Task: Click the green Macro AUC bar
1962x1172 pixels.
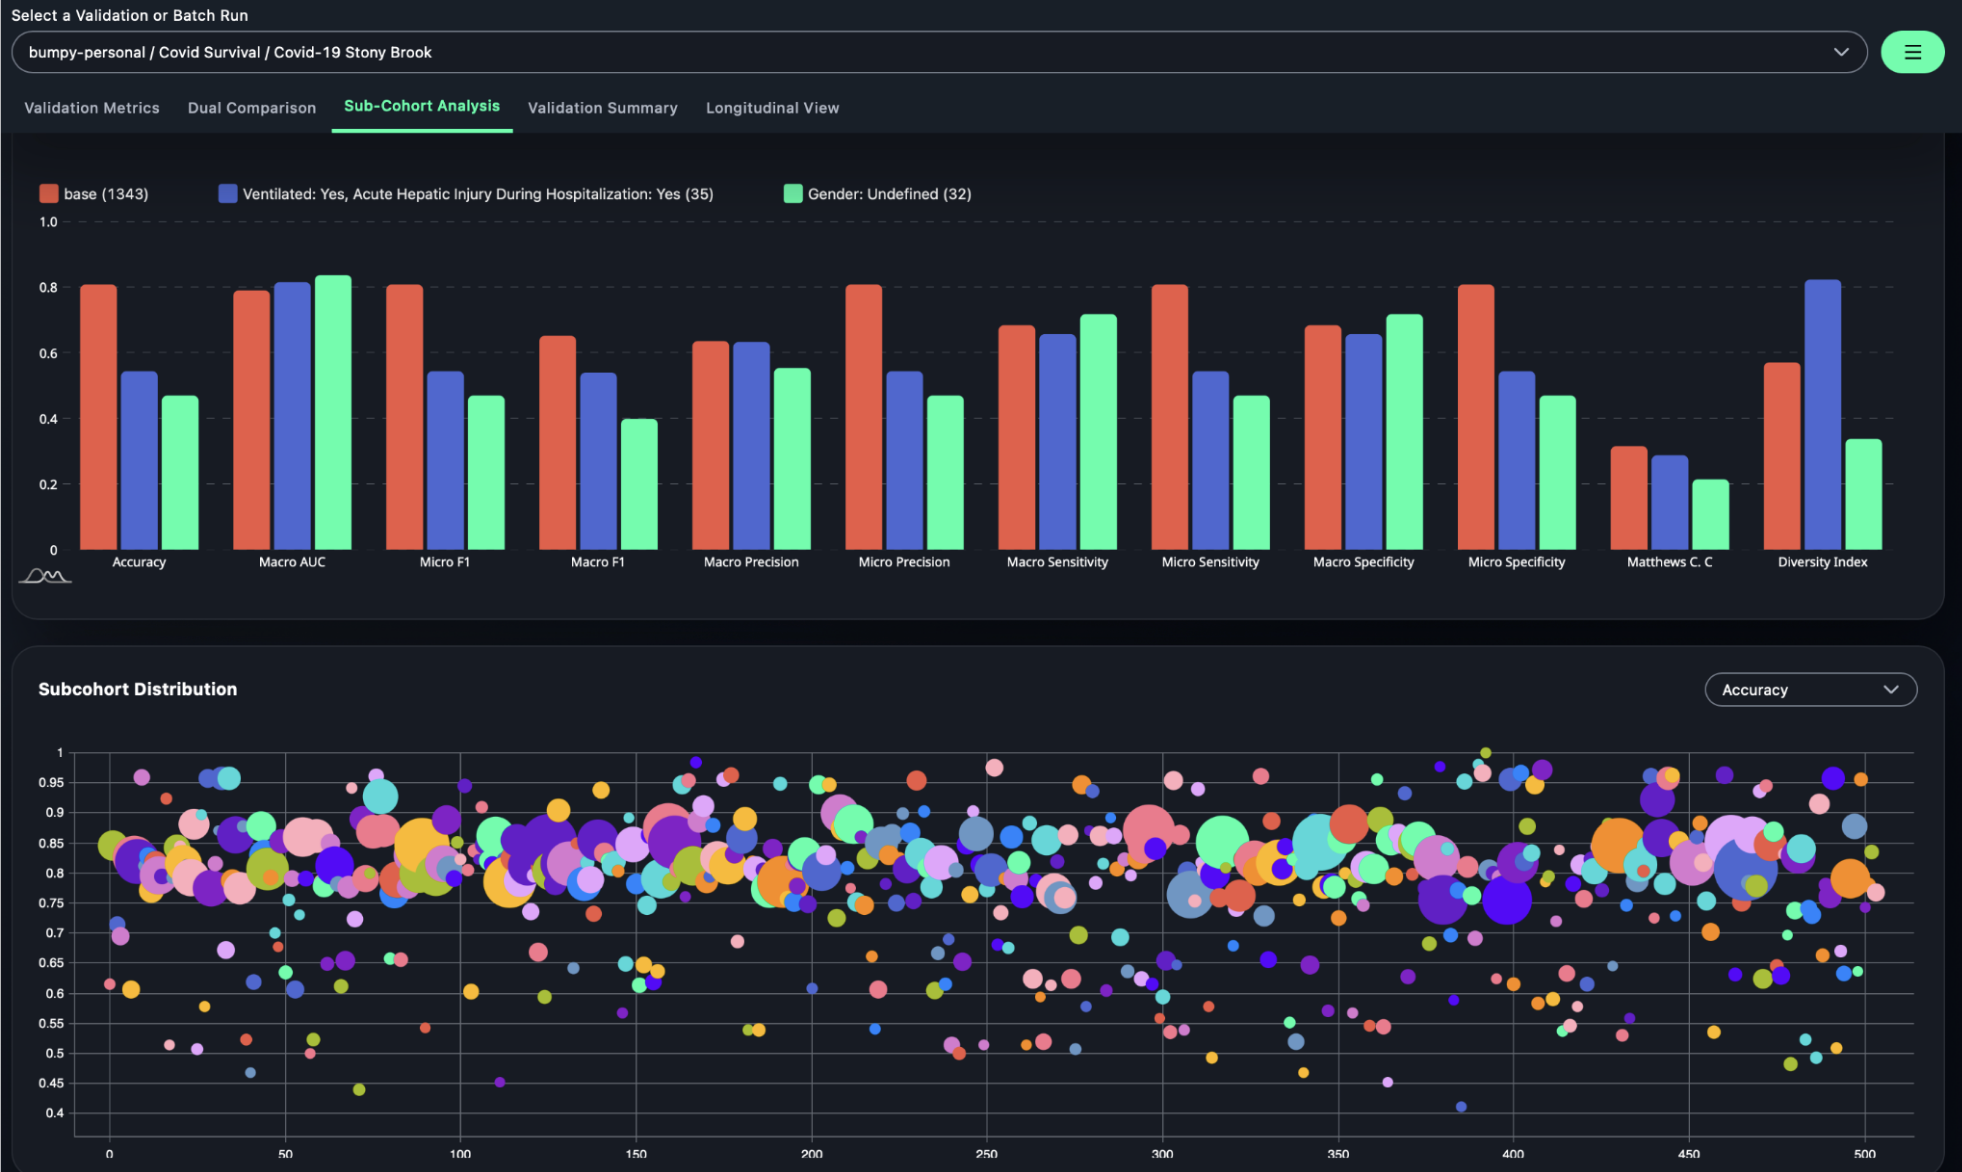Action: point(333,412)
